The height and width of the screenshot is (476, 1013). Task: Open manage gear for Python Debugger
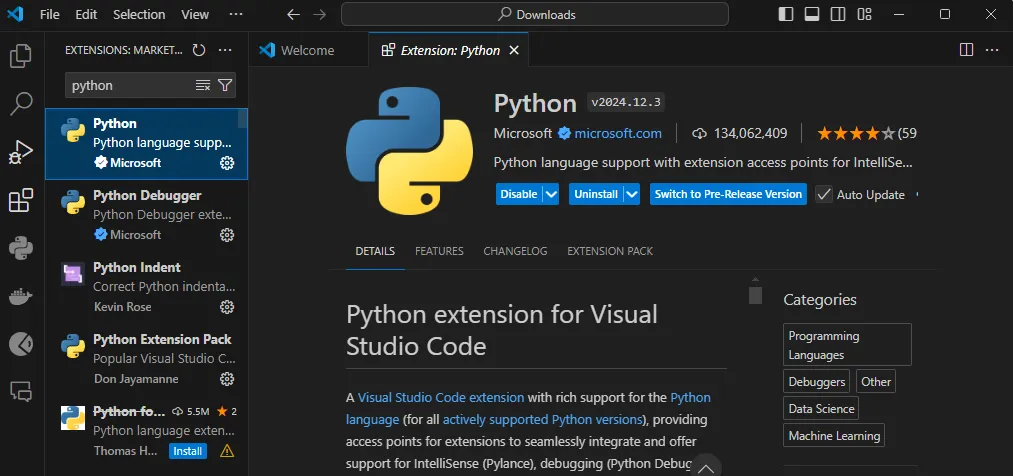(x=227, y=234)
